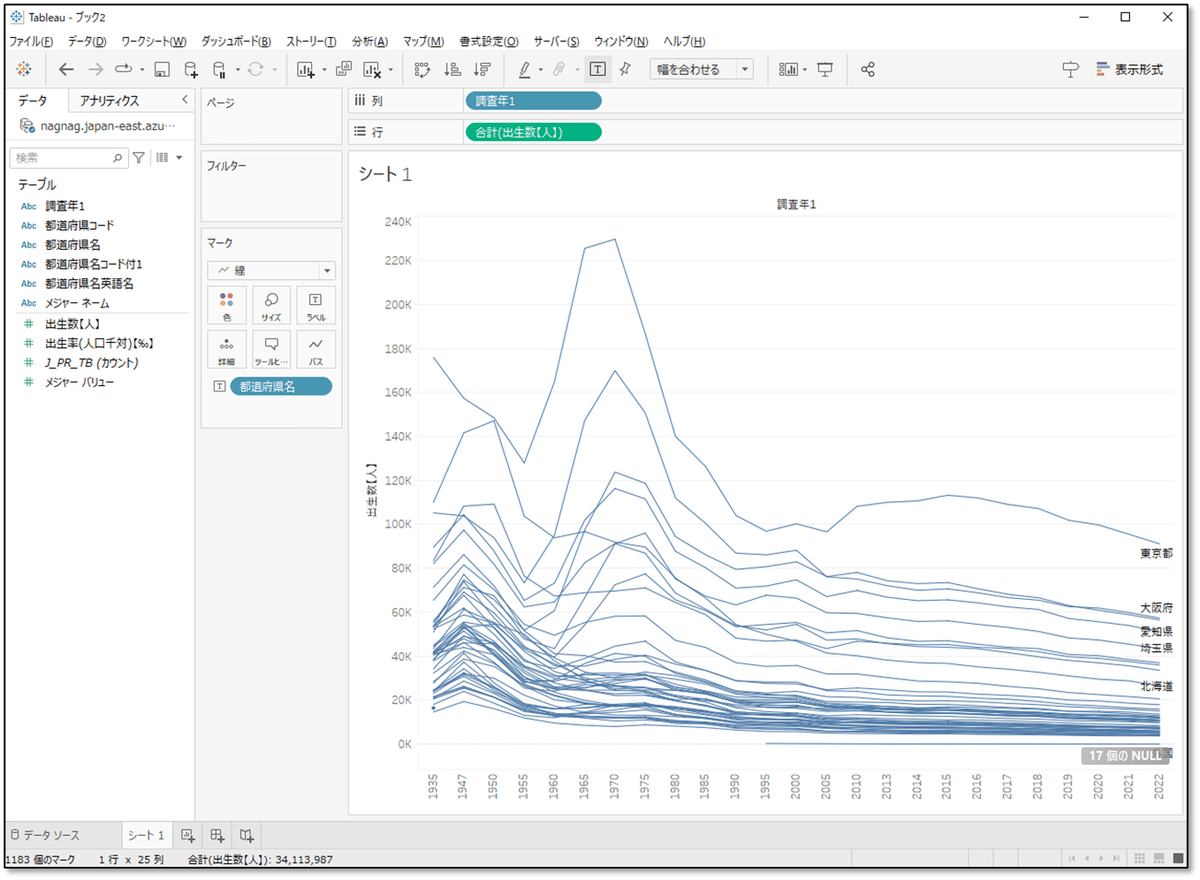This screenshot has height=880, width=1200.
Task: Click in the 検索 field search box
Action: (68, 158)
